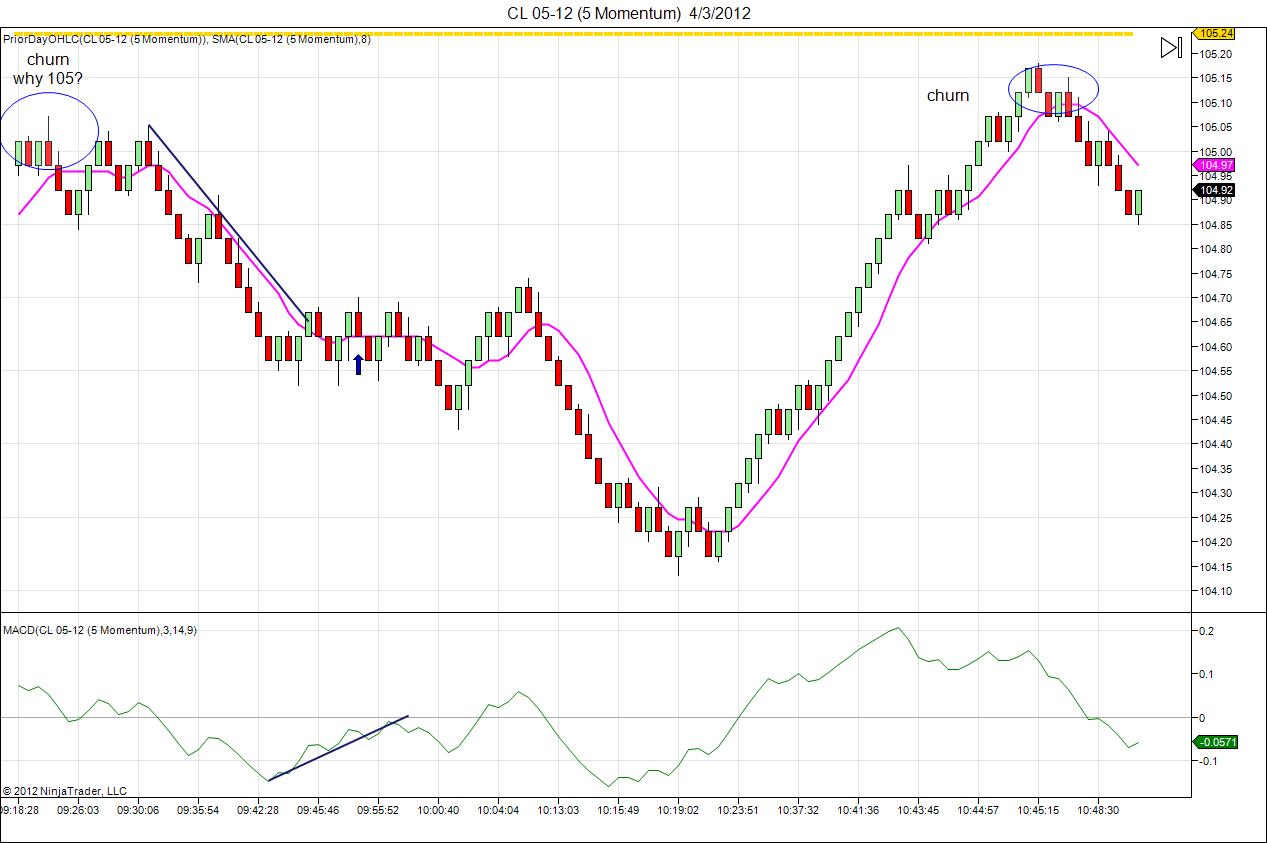
Task: Click the © 2012 NinjaTrader, LLC text
Action: (65, 791)
